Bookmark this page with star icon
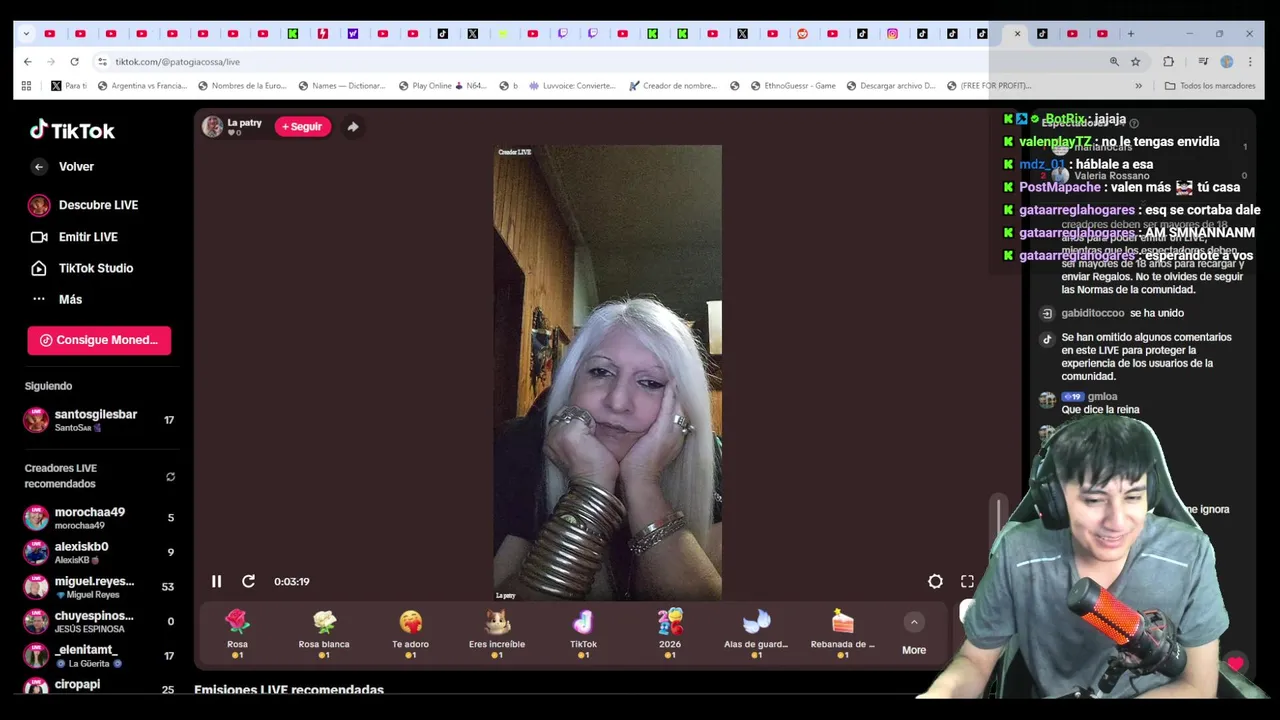1280x720 pixels. [1135, 61]
